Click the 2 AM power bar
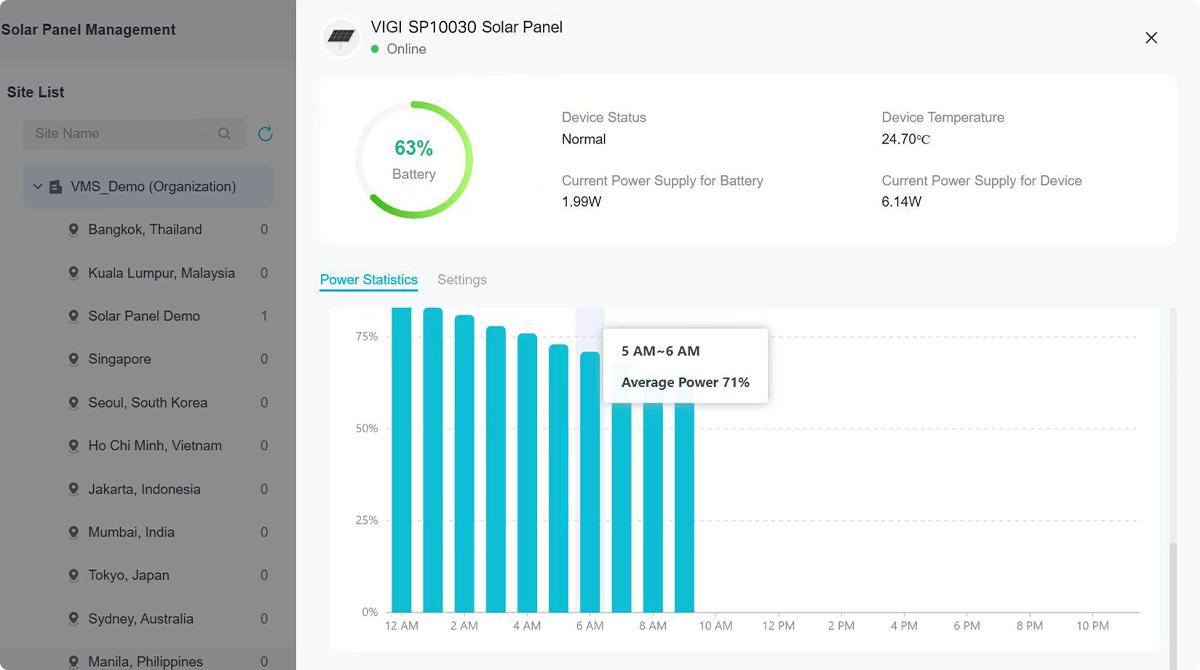 click(465, 464)
